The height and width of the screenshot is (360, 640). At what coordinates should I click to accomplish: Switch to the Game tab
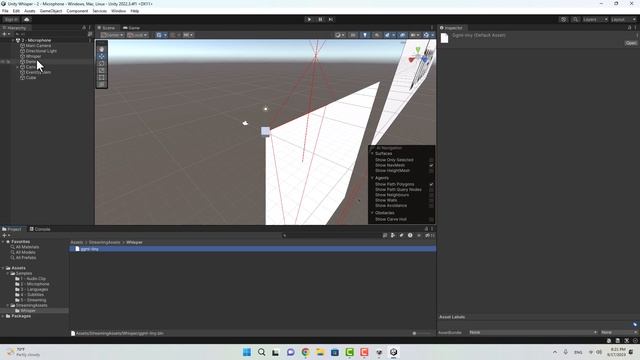(x=131, y=28)
